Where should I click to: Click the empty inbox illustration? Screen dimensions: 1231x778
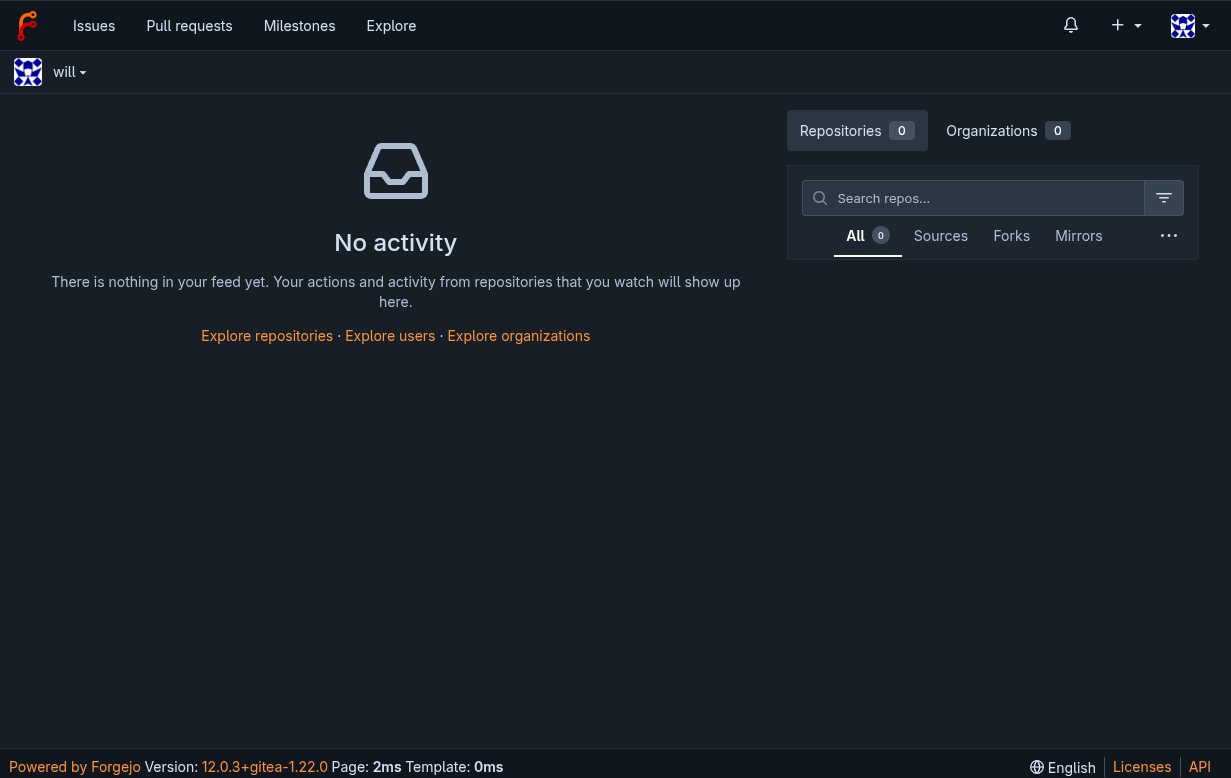pyautogui.click(x=396, y=171)
